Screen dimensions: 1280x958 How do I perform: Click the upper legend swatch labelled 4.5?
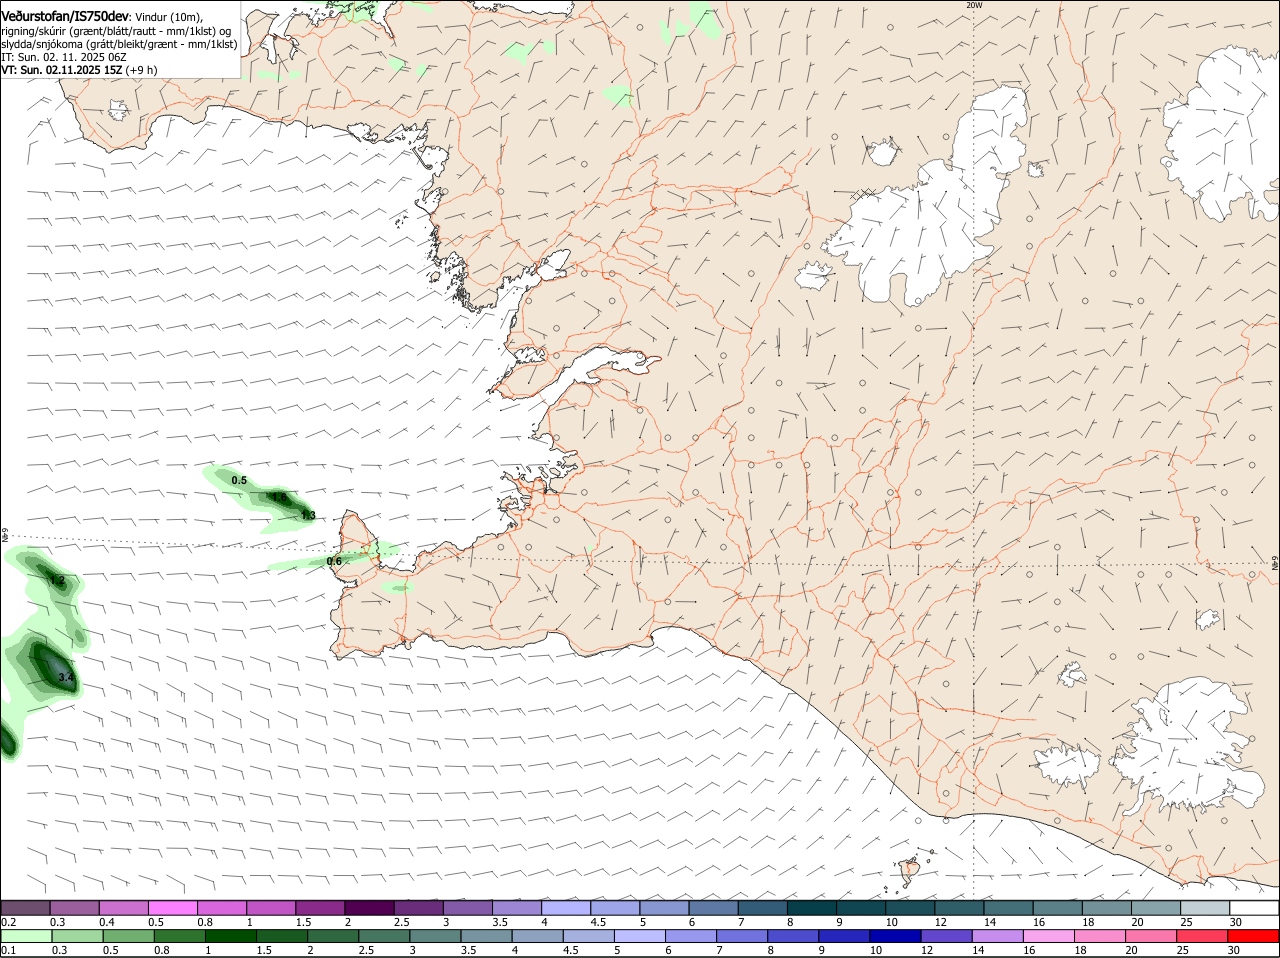615,907
